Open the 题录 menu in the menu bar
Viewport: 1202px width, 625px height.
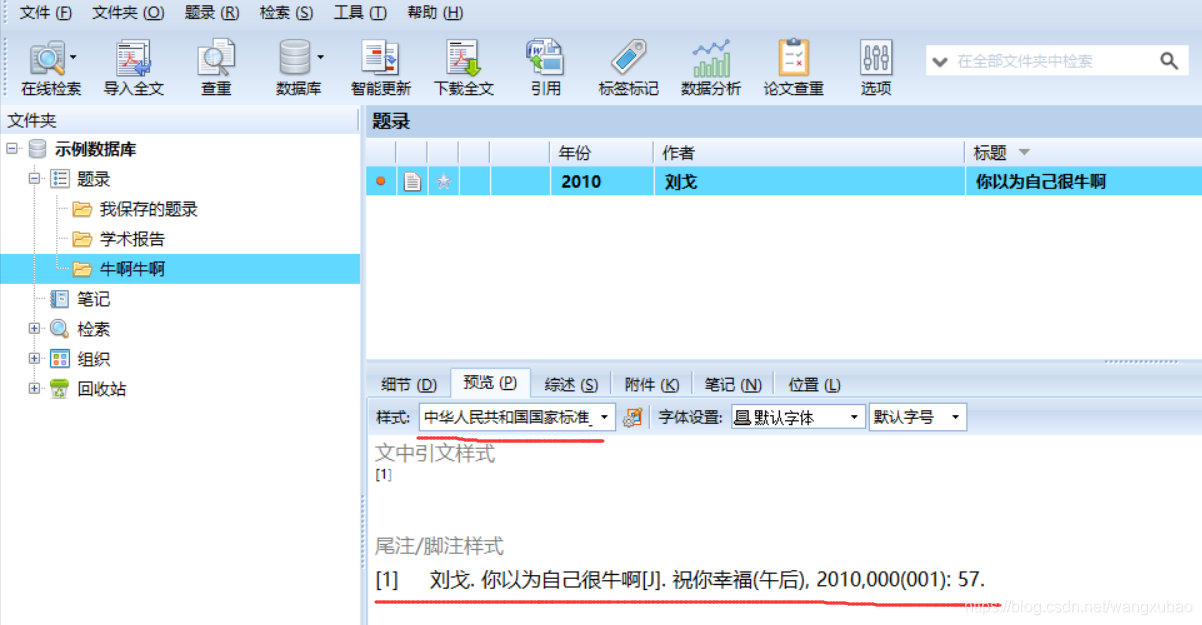[x=212, y=13]
